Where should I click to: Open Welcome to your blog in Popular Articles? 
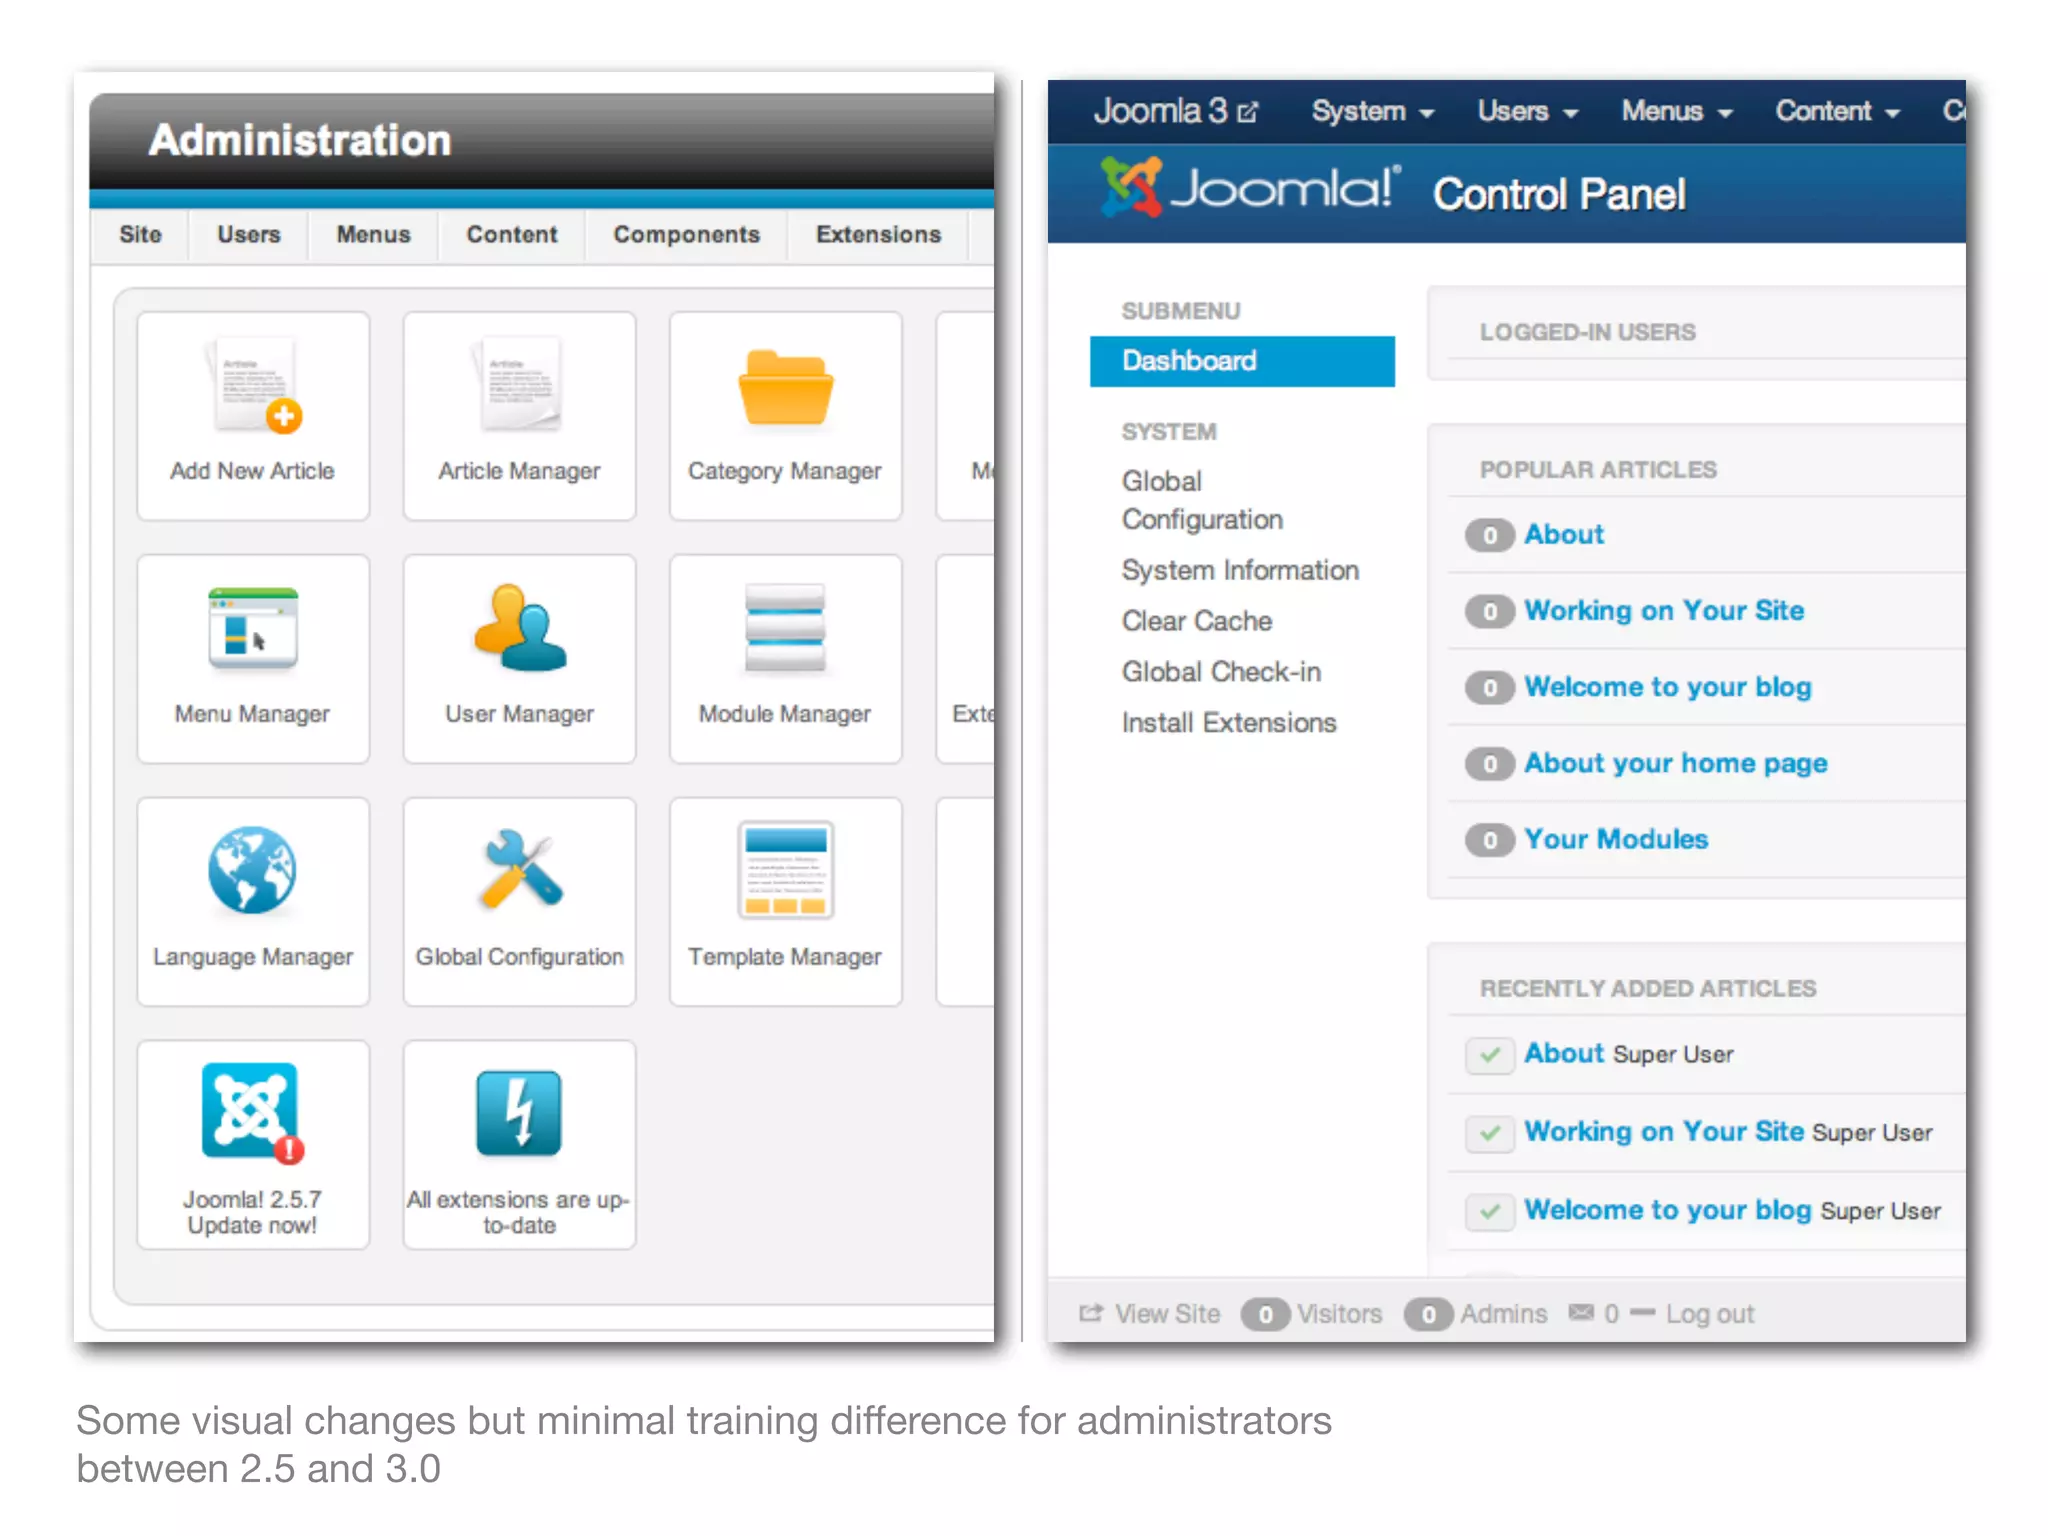pos(1668,687)
